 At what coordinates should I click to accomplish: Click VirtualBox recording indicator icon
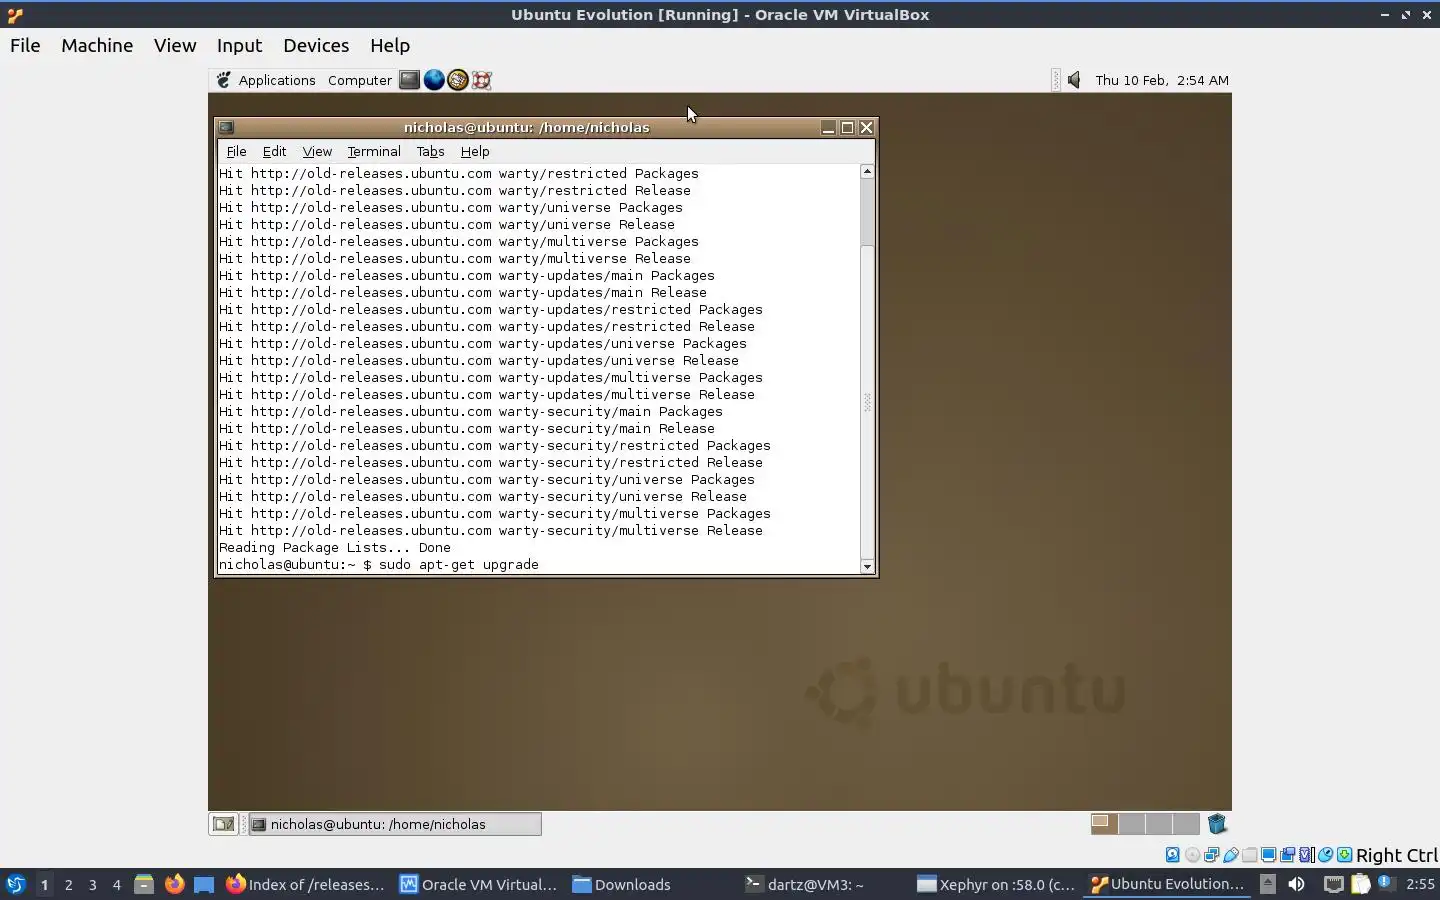pyautogui.click(x=1288, y=855)
